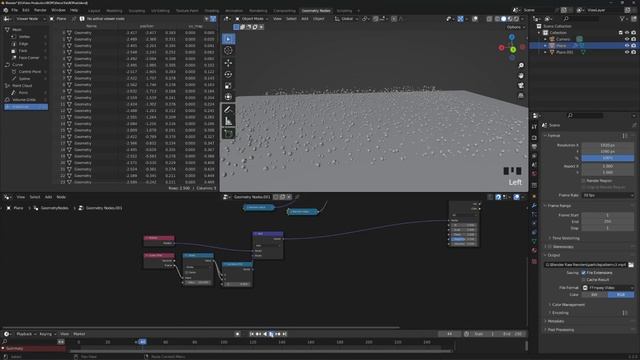Open the Frame Rate dropdown

[608, 196]
